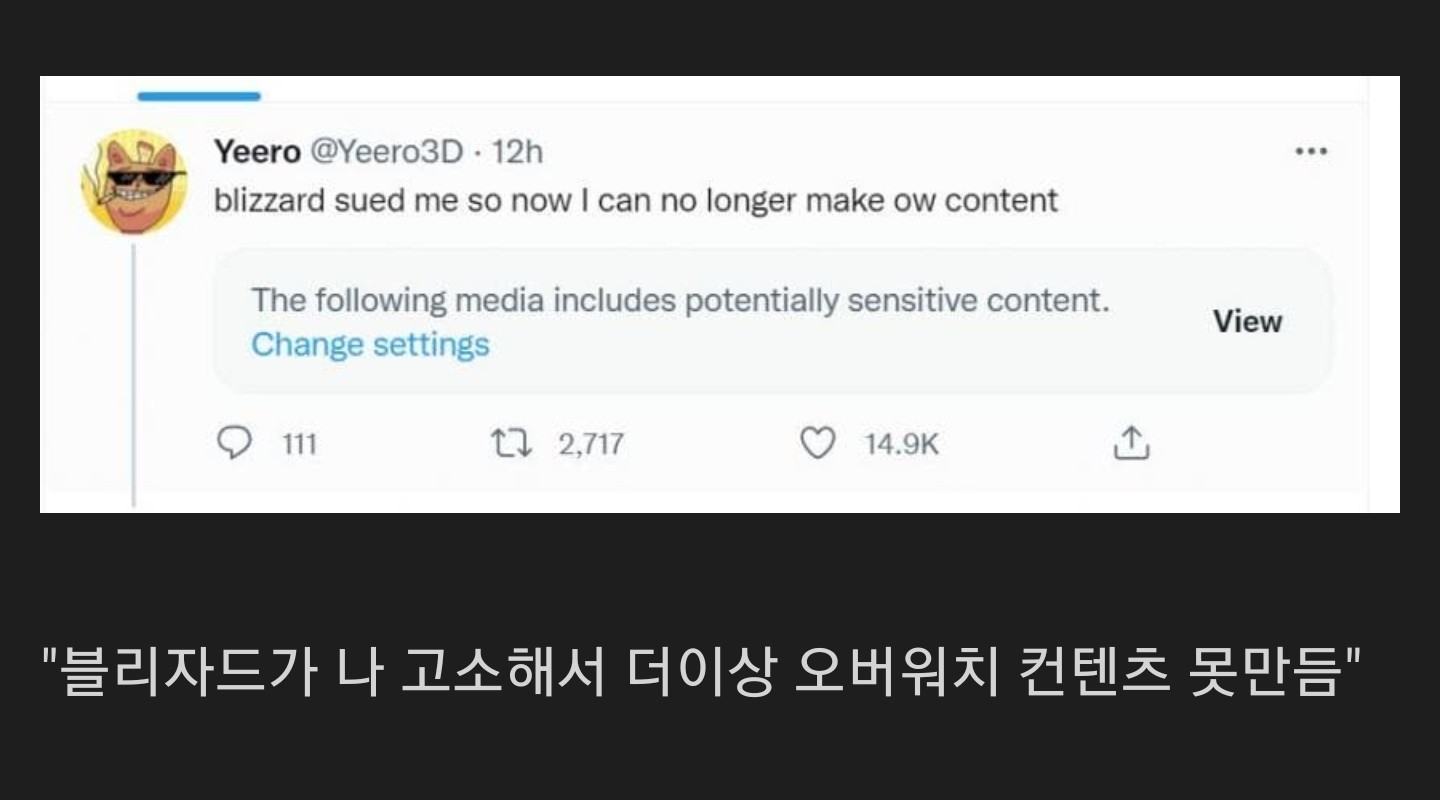Click the 14.9K likes count
Screen dimensions: 1440x800
tap(901, 444)
